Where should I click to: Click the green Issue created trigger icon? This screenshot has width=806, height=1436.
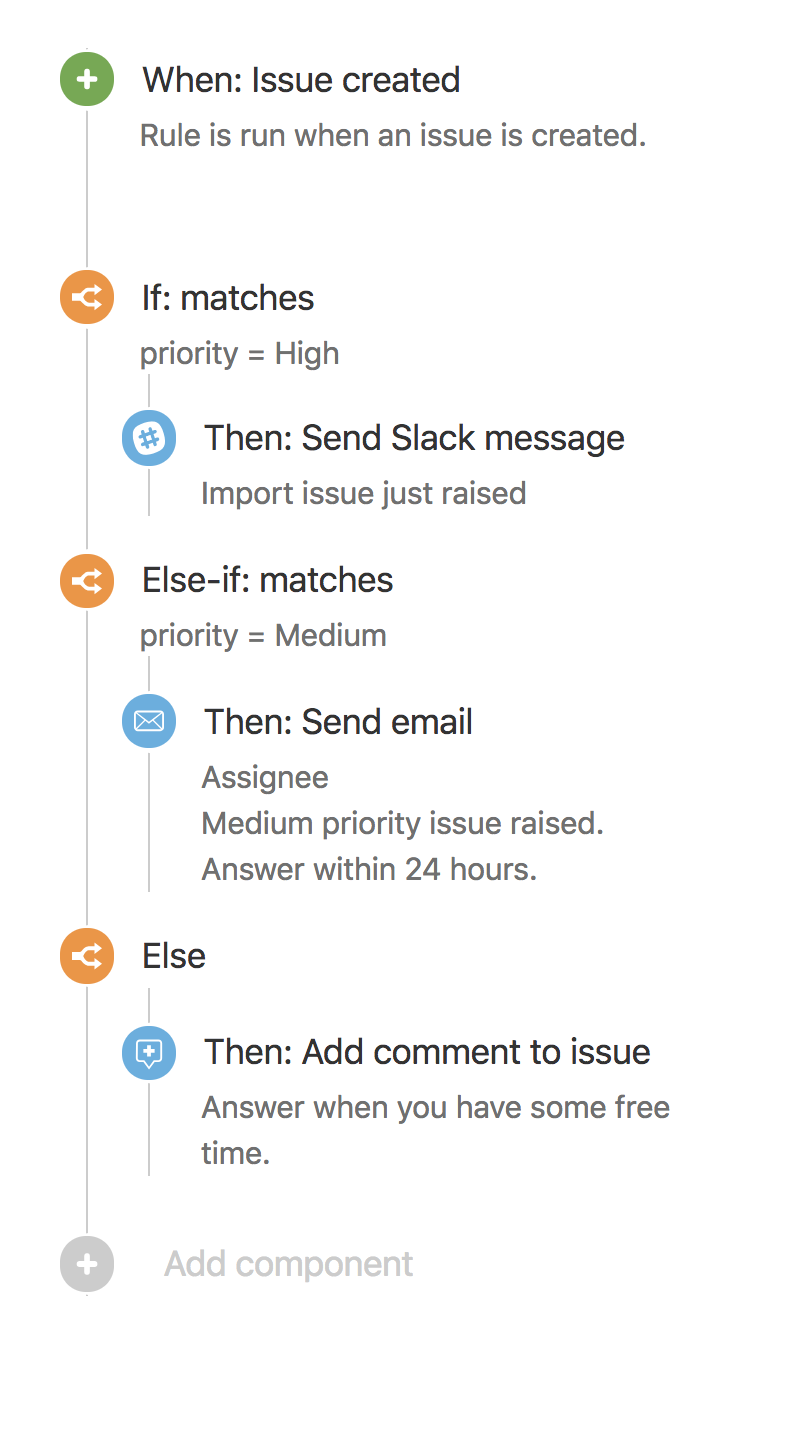[87, 79]
